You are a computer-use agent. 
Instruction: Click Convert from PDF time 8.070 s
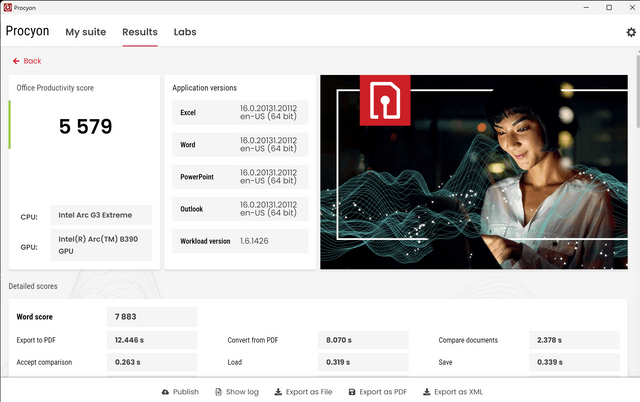(363, 340)
